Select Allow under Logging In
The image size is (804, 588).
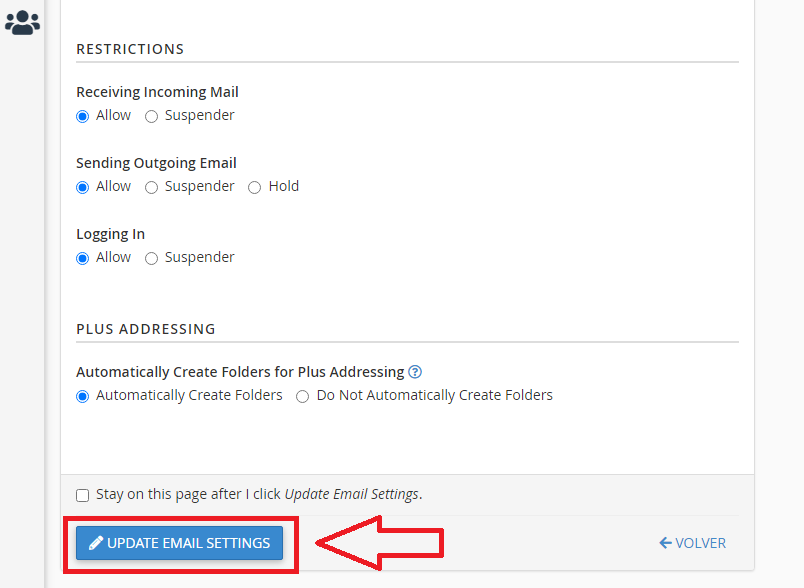click(x=83, y=258)
